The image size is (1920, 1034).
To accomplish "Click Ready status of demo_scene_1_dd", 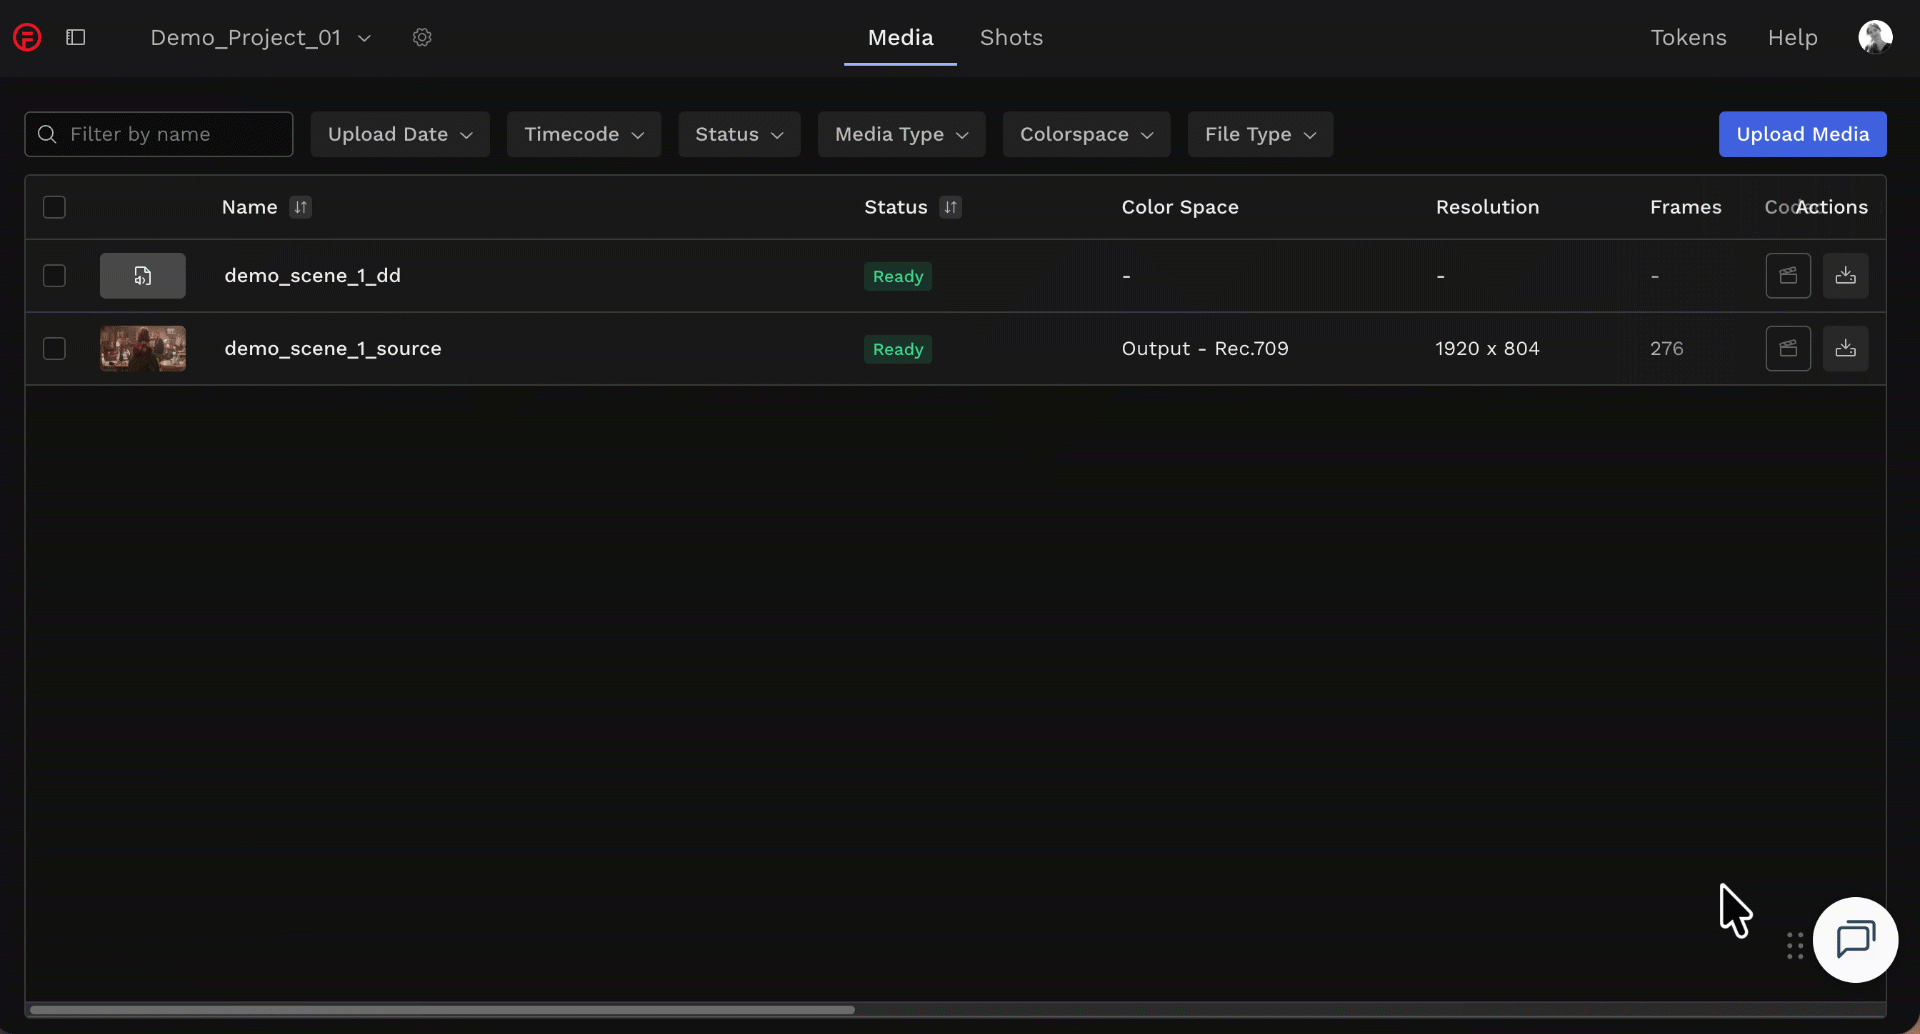I will (898, 276).
